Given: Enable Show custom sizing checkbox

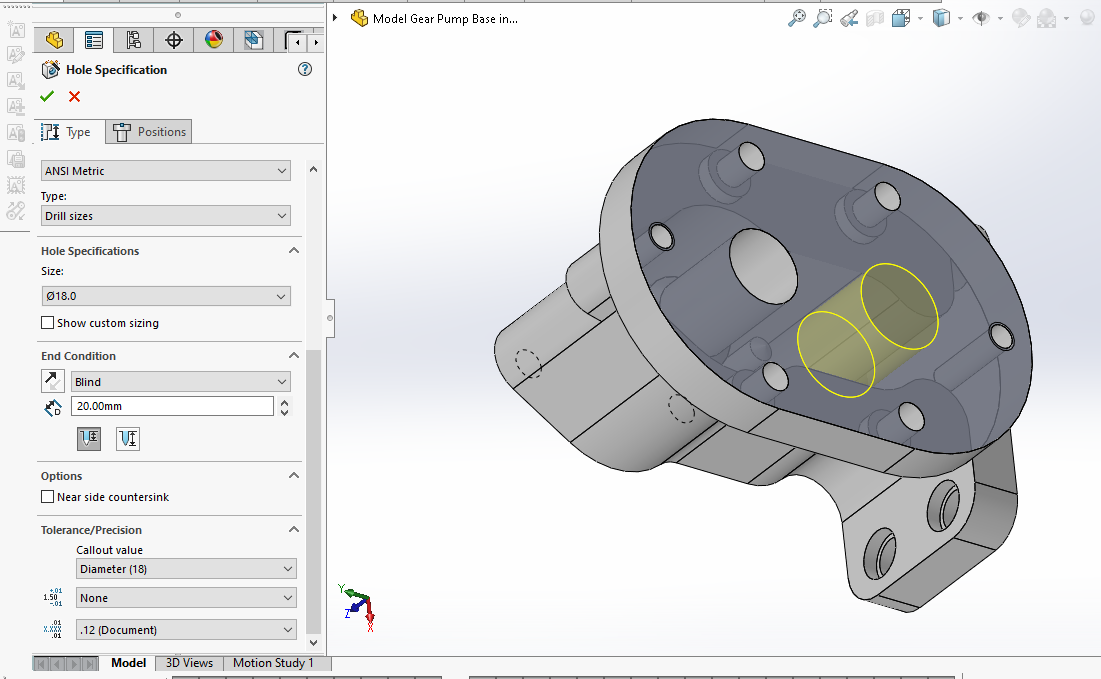Looking at the screenshot, I should [47, 323].
